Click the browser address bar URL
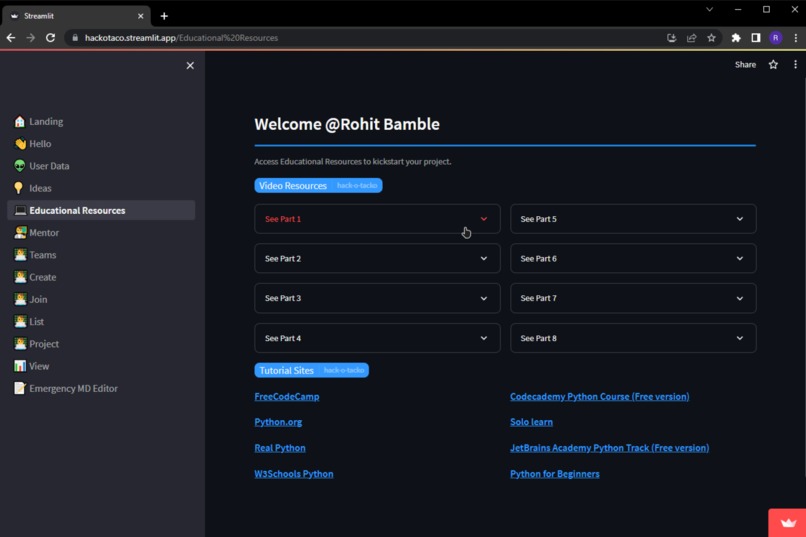The height and width of the screenshot is (537, 806). tap(181, 38)
